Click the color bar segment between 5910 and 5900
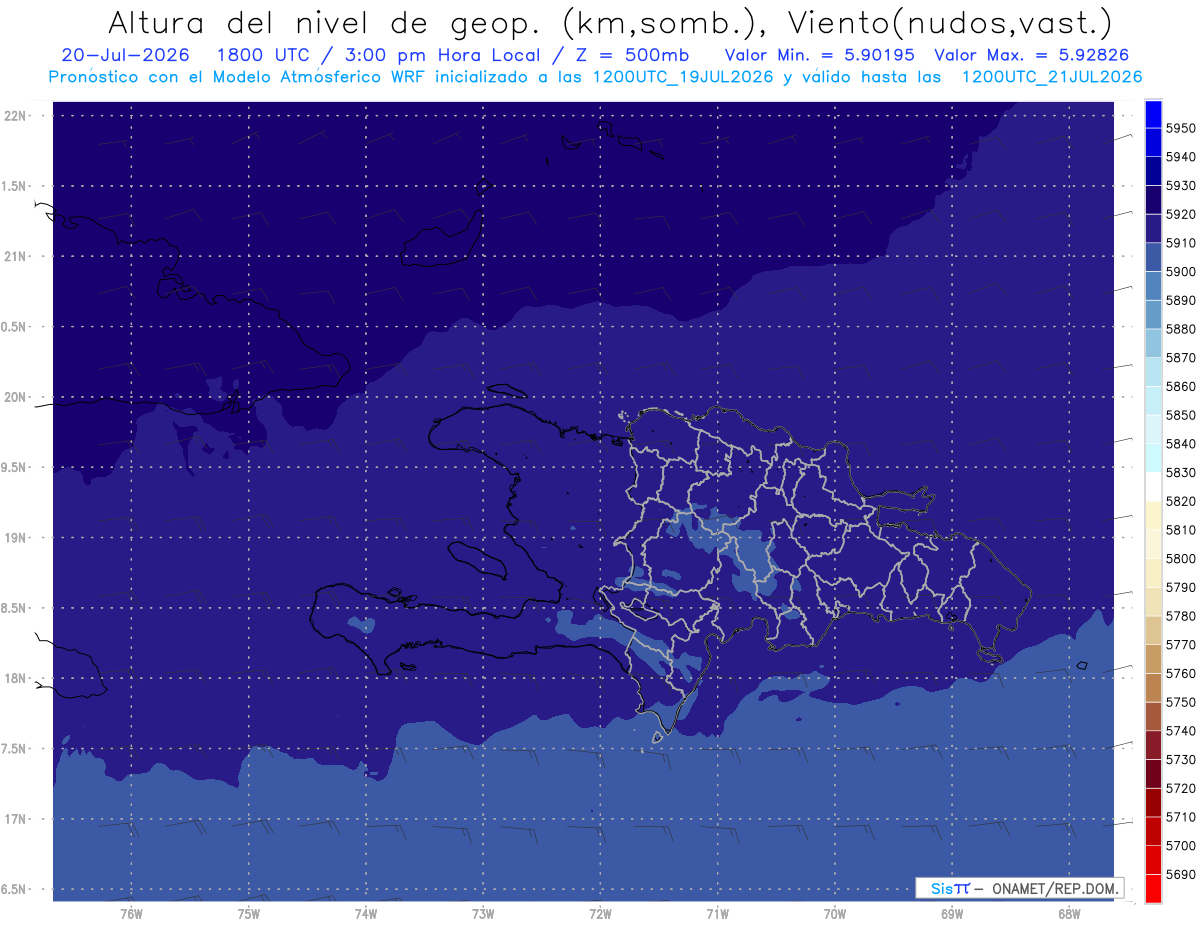1200x927 pixels. click(1153, 257)
